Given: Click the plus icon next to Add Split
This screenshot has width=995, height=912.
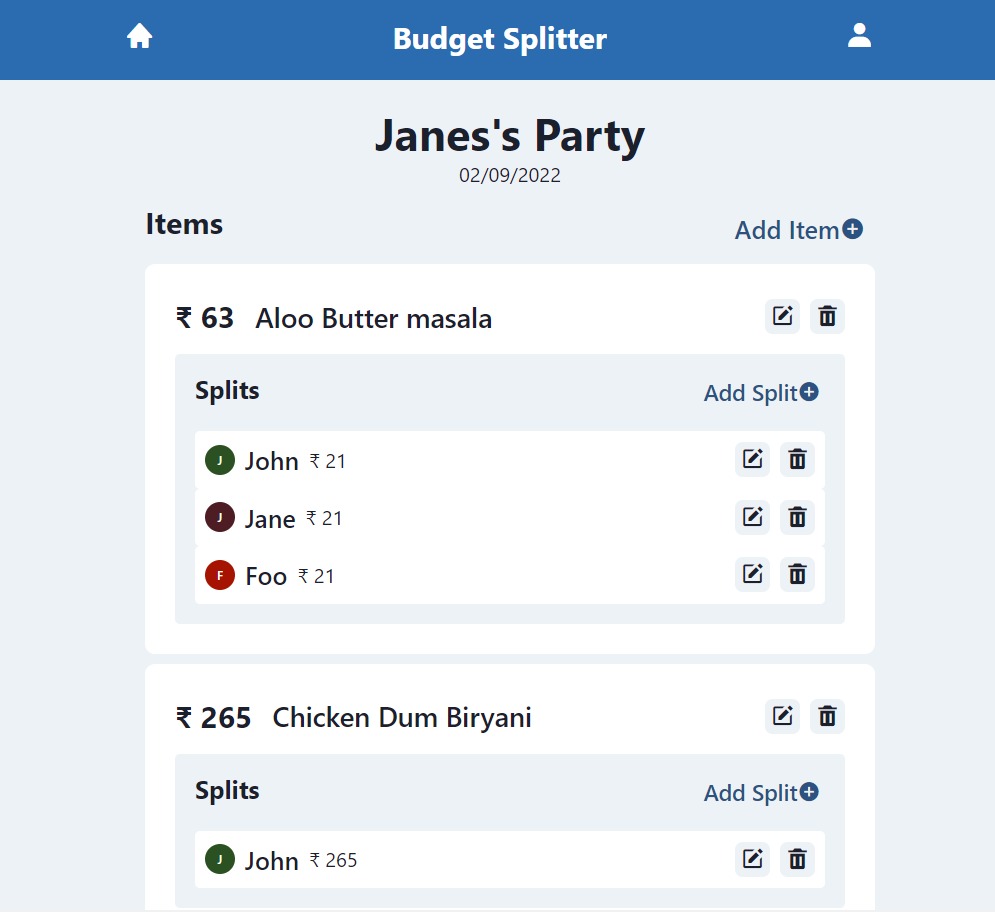Looking at the screenshot, I should tap(810, 392).
